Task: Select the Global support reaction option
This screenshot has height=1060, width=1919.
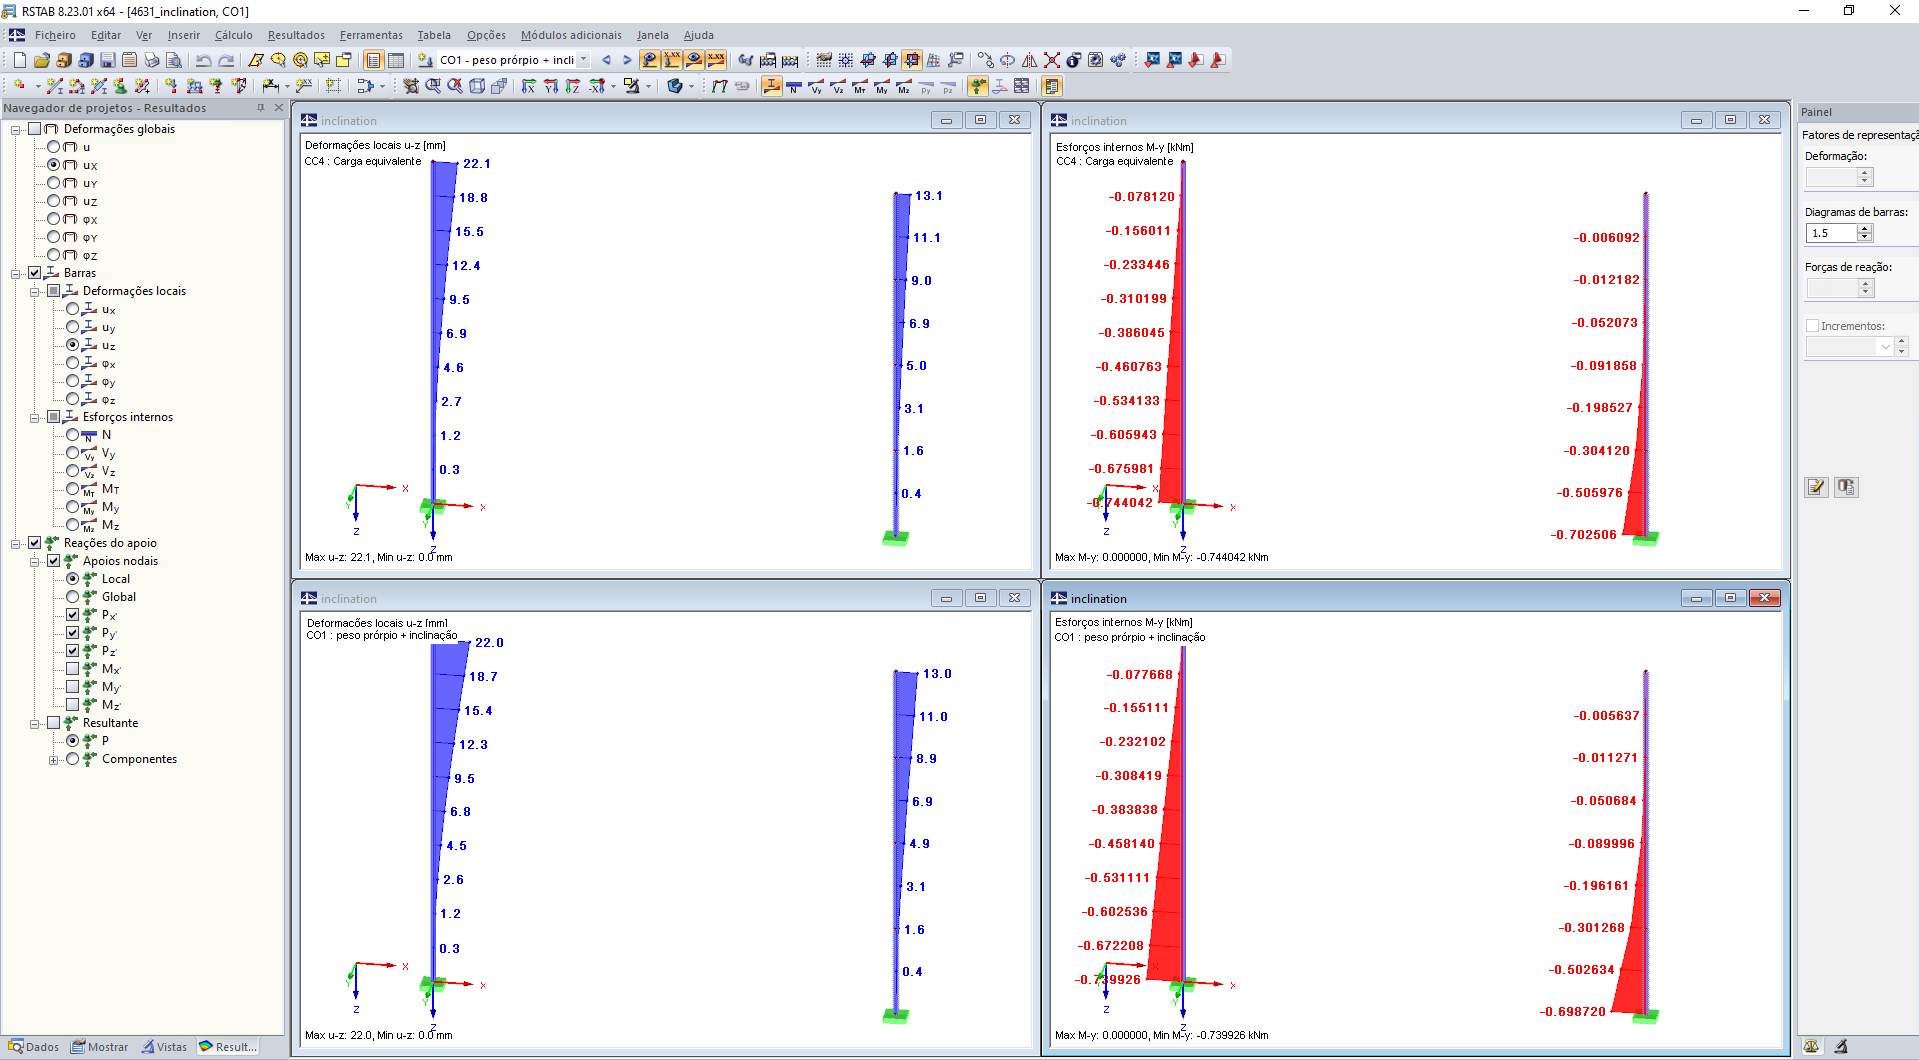Action: click(73, 597)
